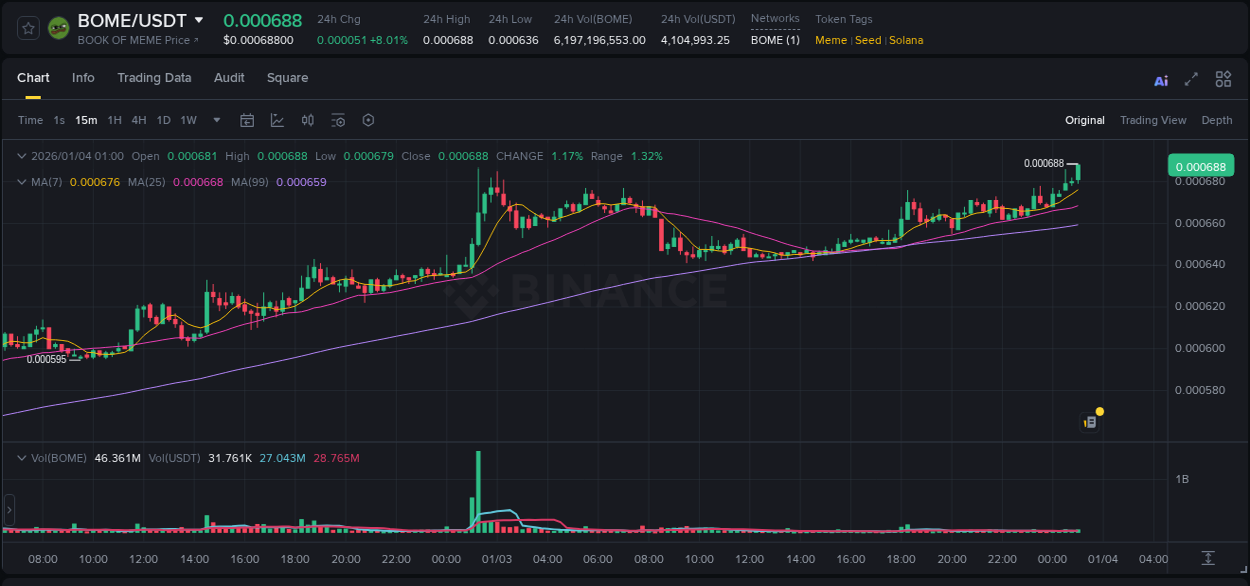This screenshot has height=586, width=1250.
Task: Click the yellow chat support bubble on chart
Action: click(x=1098, y=411)
